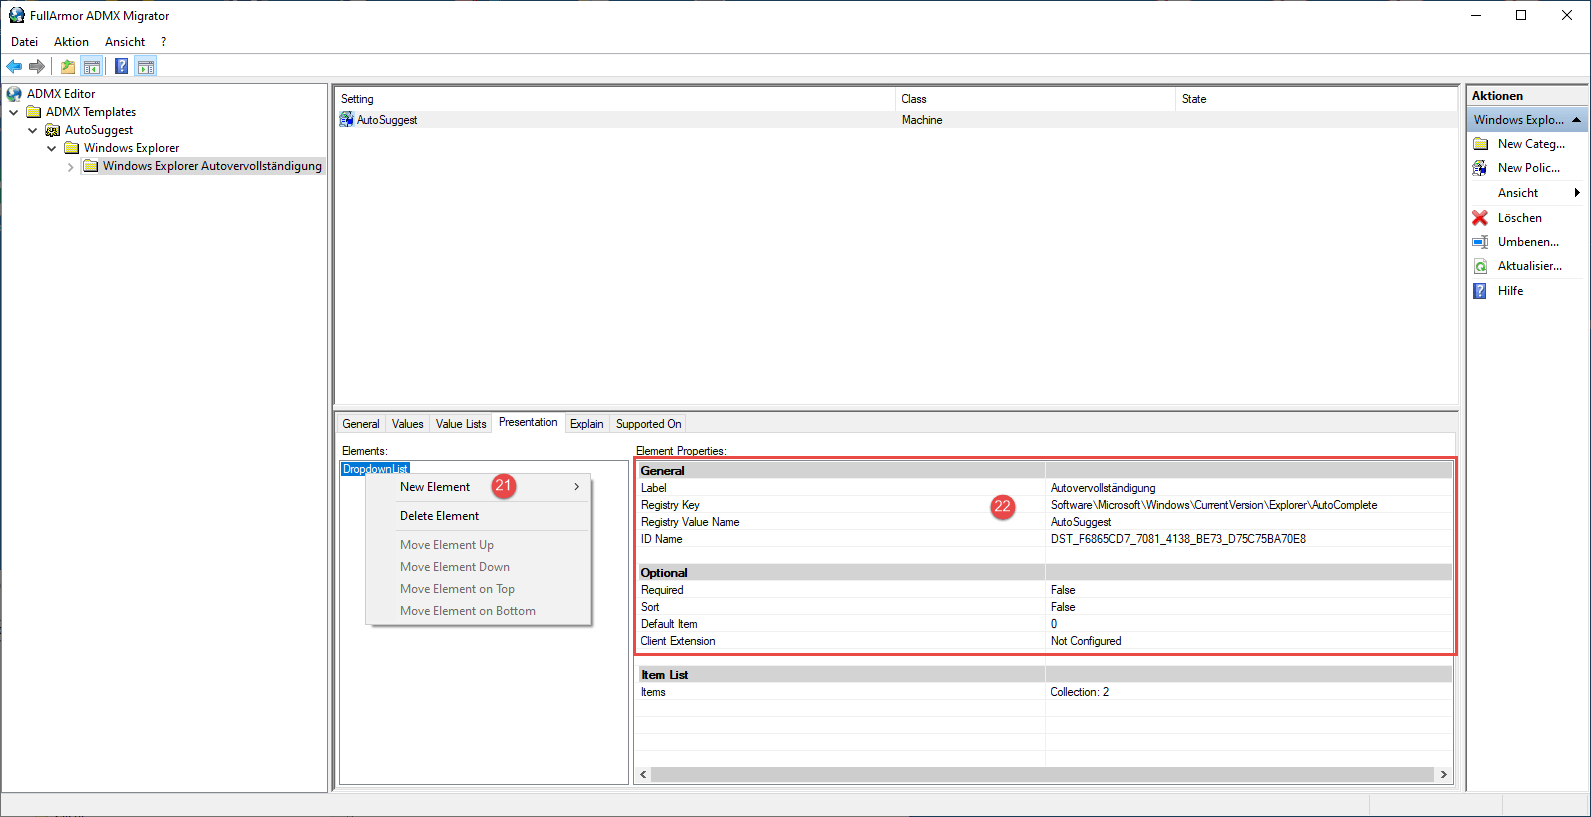Image resolution: width=1591 pixels, height=817 pixels.
Task: Open the Datei menu
Action: tap(24, 42)
